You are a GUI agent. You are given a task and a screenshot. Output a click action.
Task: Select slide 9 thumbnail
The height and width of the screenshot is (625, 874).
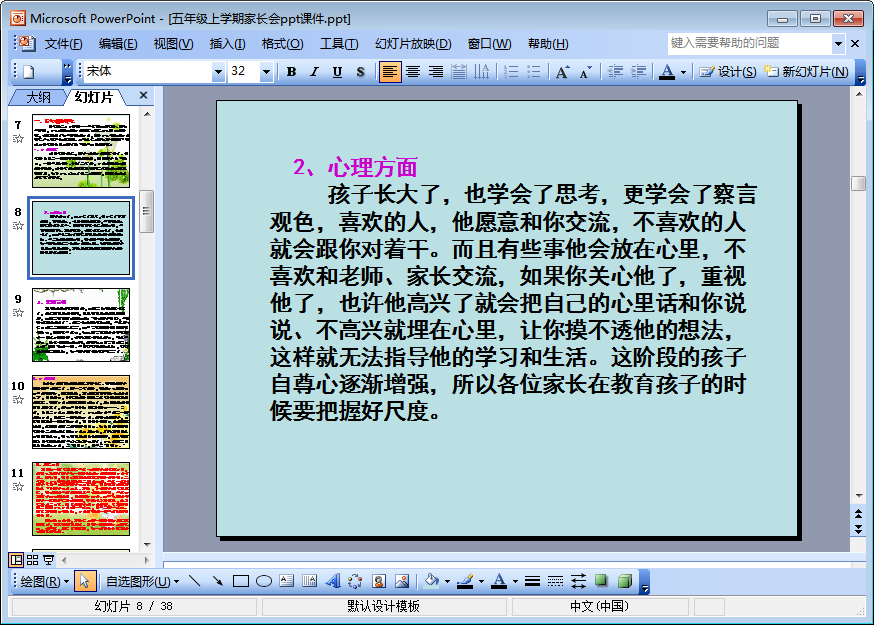[81, 324]
